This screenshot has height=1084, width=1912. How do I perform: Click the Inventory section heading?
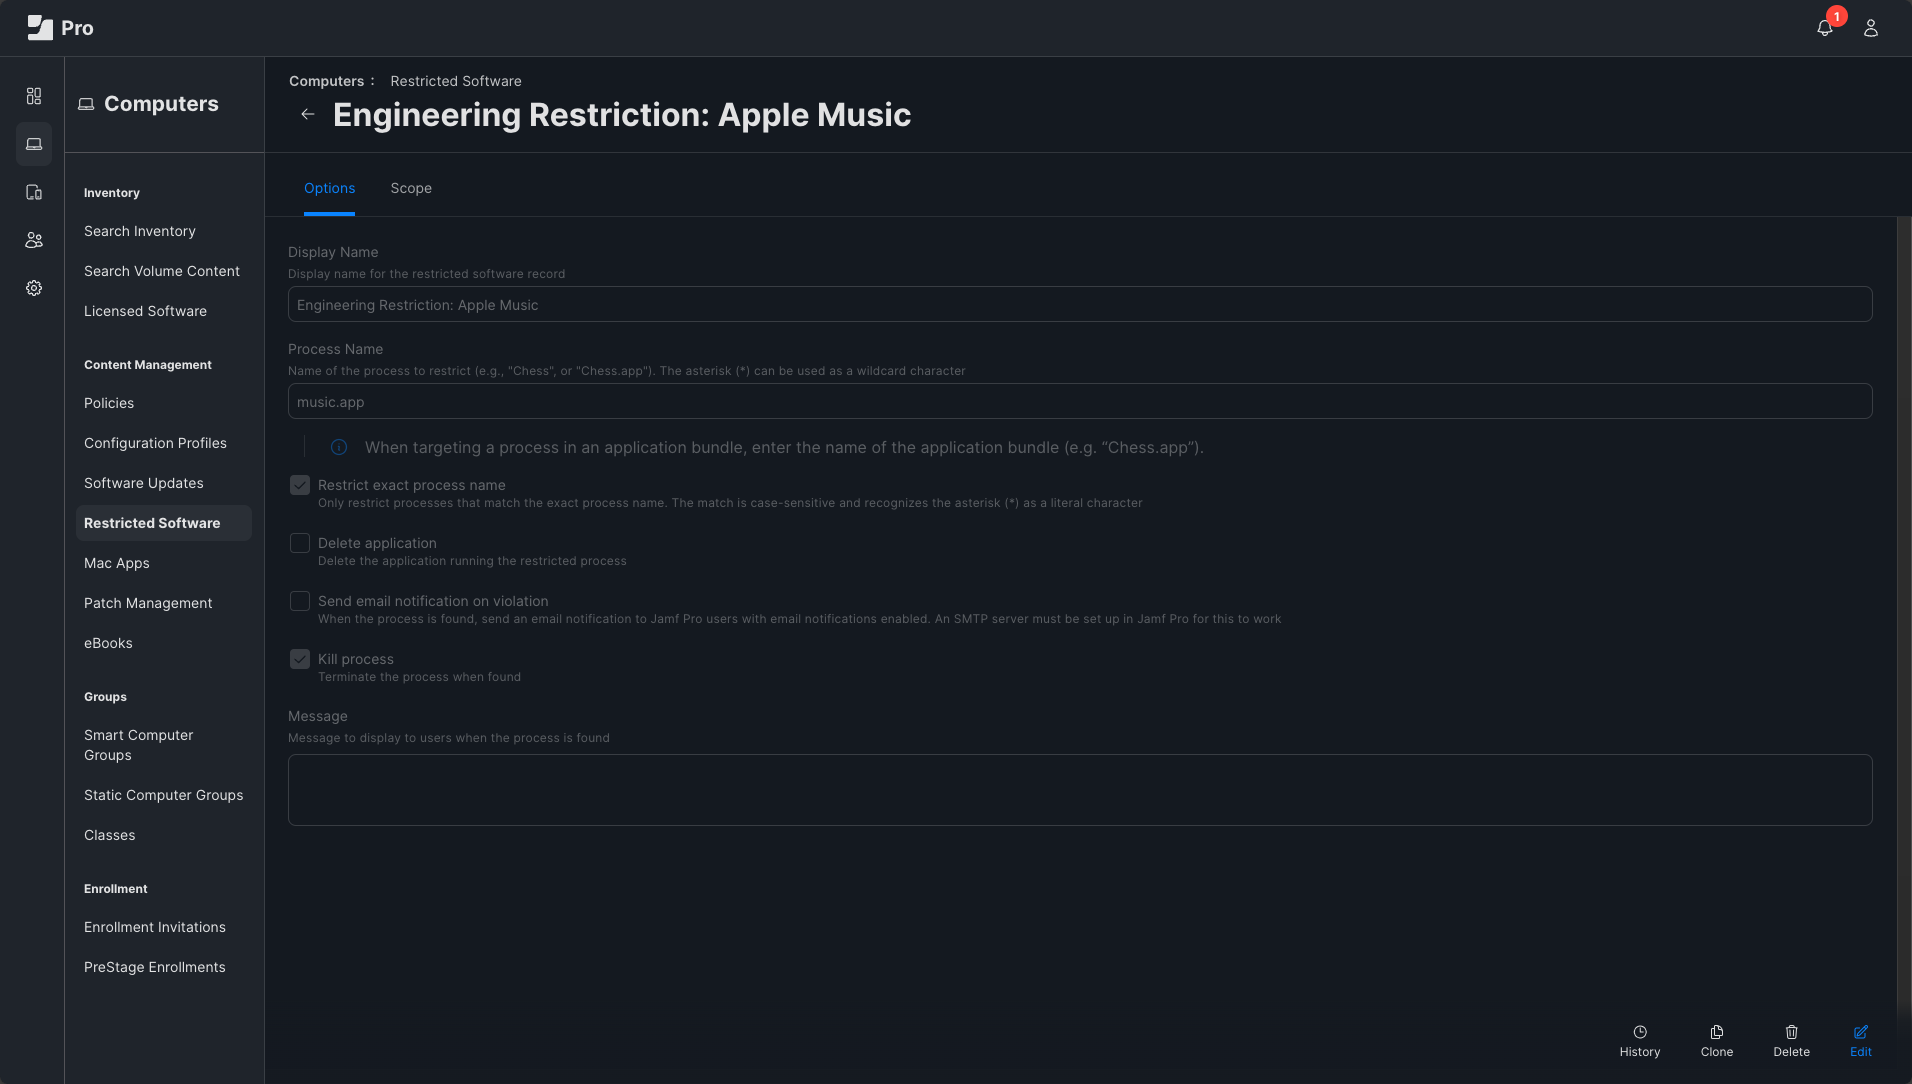(x=112, y=193)
